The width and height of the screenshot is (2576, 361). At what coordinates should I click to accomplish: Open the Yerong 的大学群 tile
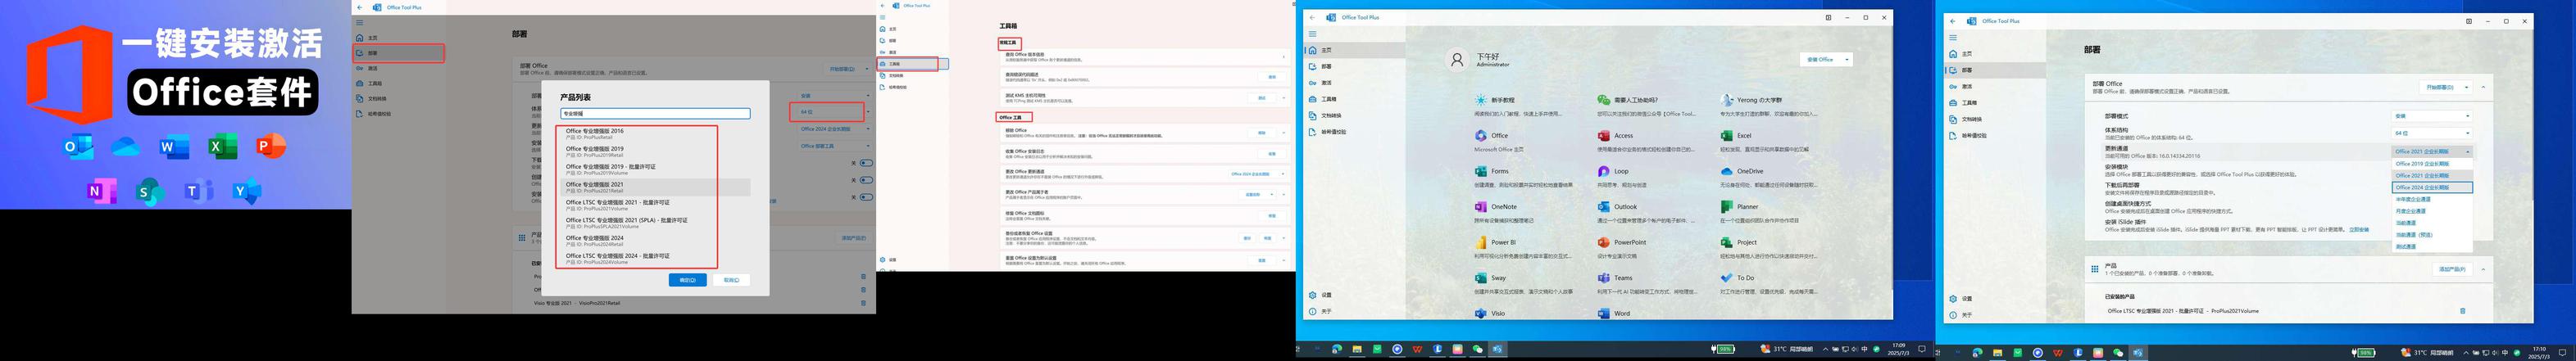click(x=1772, y=105)
